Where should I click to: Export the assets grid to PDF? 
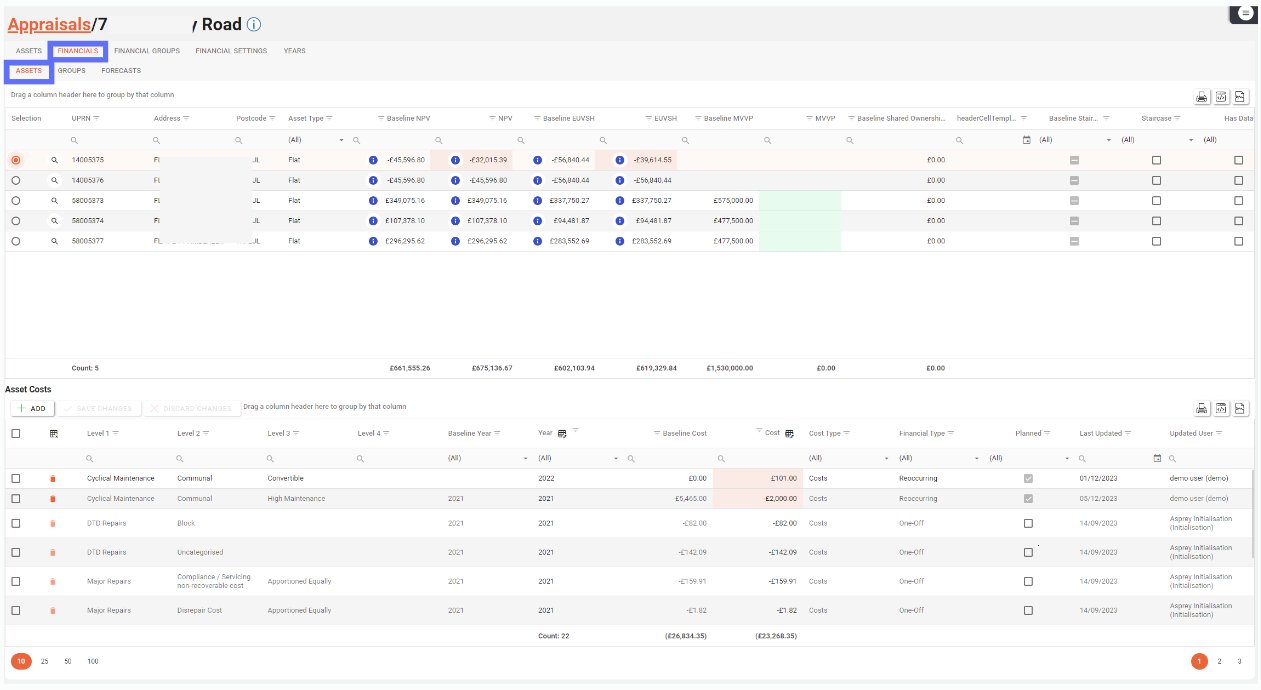[x=1240, y=97]
